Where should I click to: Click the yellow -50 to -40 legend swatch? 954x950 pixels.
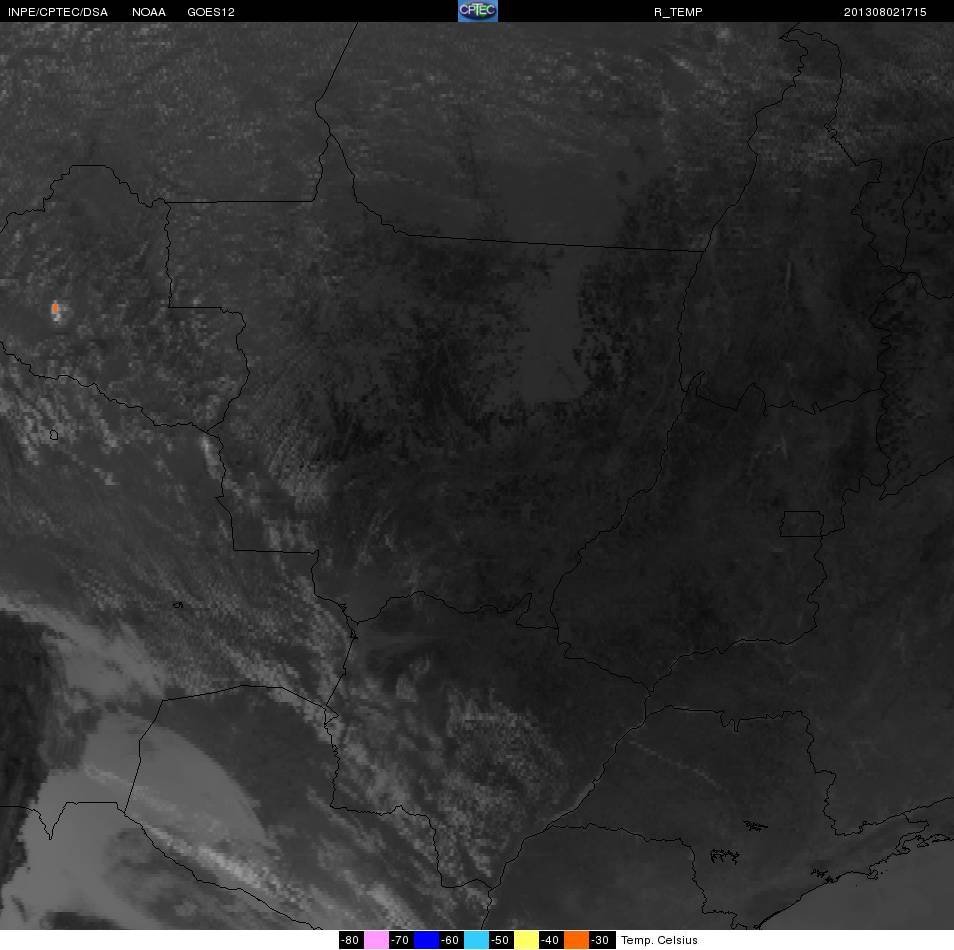tap(526, 940)
